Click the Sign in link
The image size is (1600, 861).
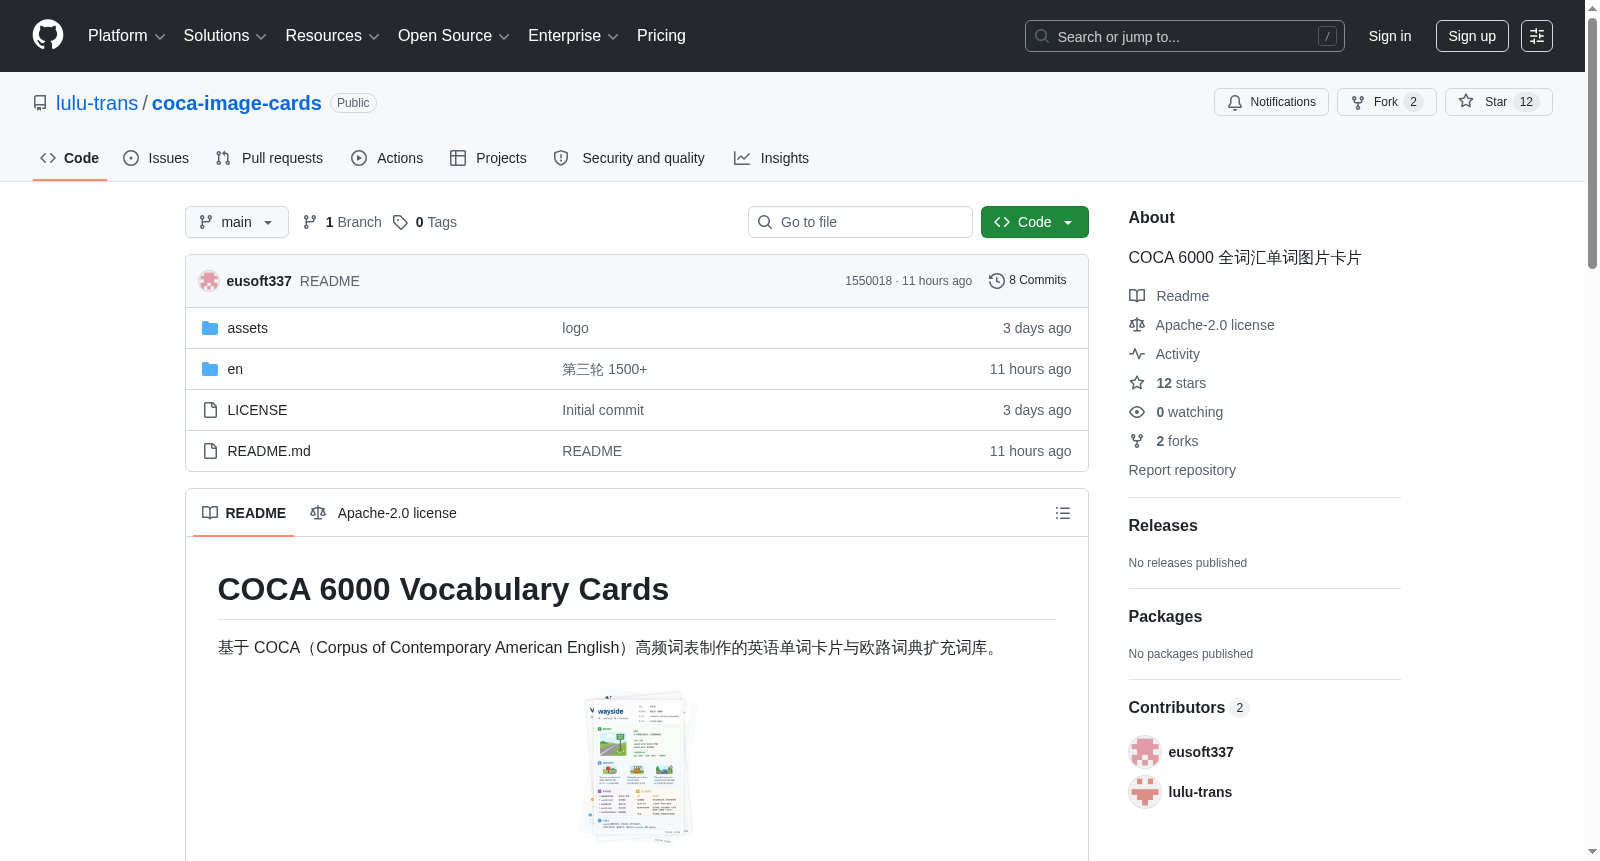tap(1390, 36)
